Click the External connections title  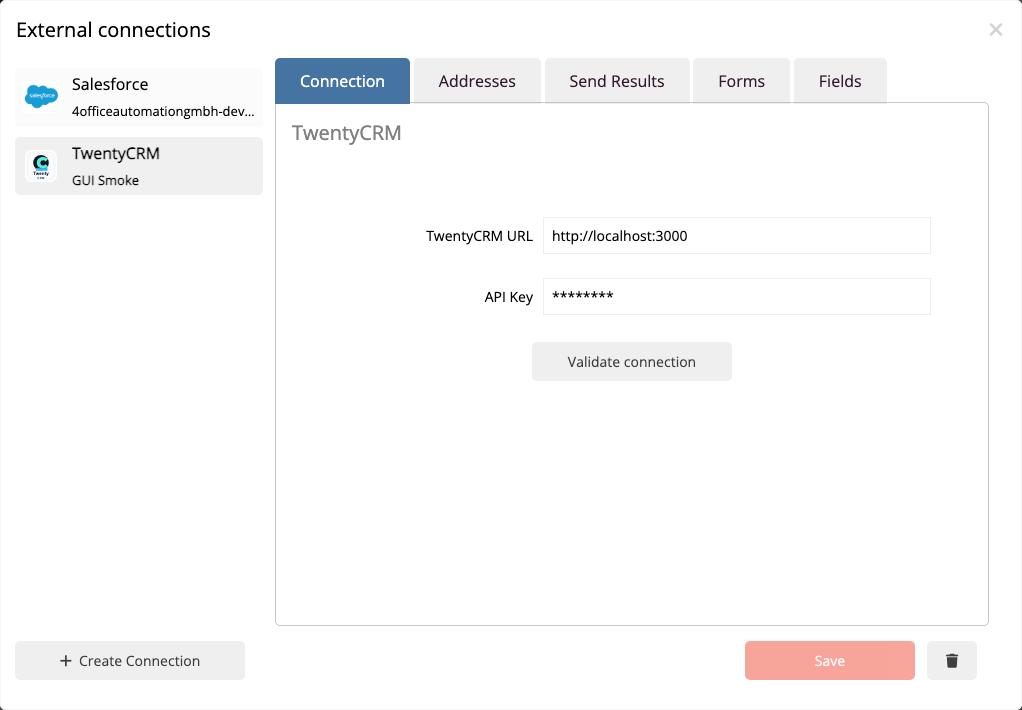[x=113, y=30]
